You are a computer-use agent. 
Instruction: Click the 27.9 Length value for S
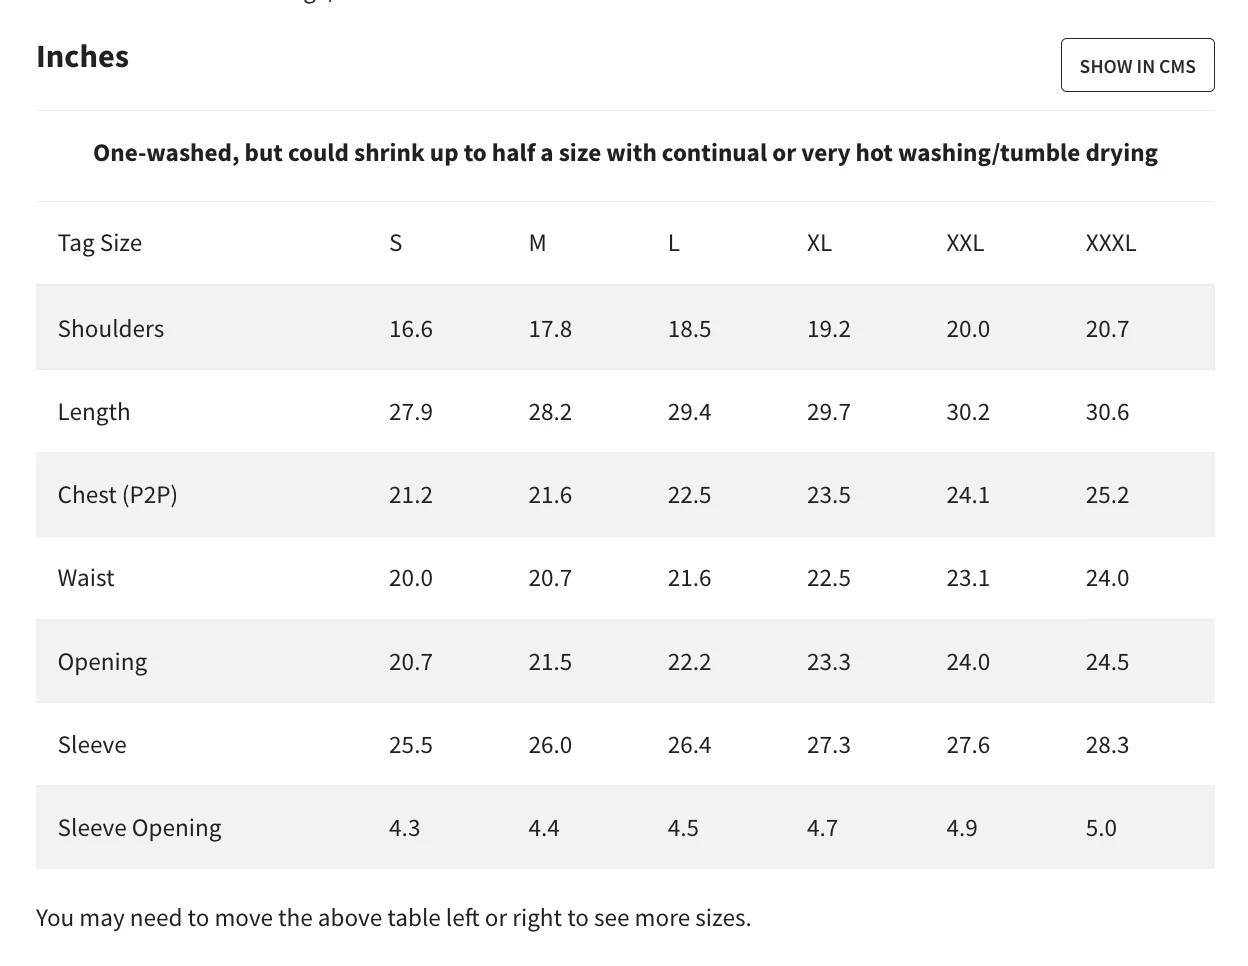(411, 412)
